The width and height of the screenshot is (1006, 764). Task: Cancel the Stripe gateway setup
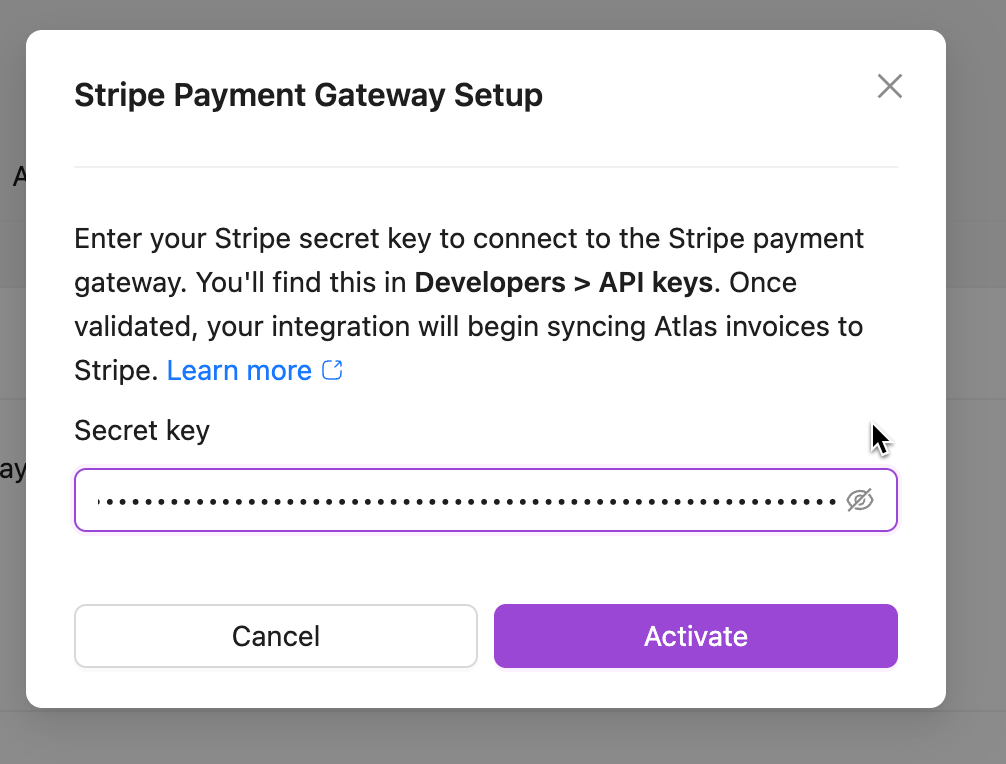(x=276, y=636)
